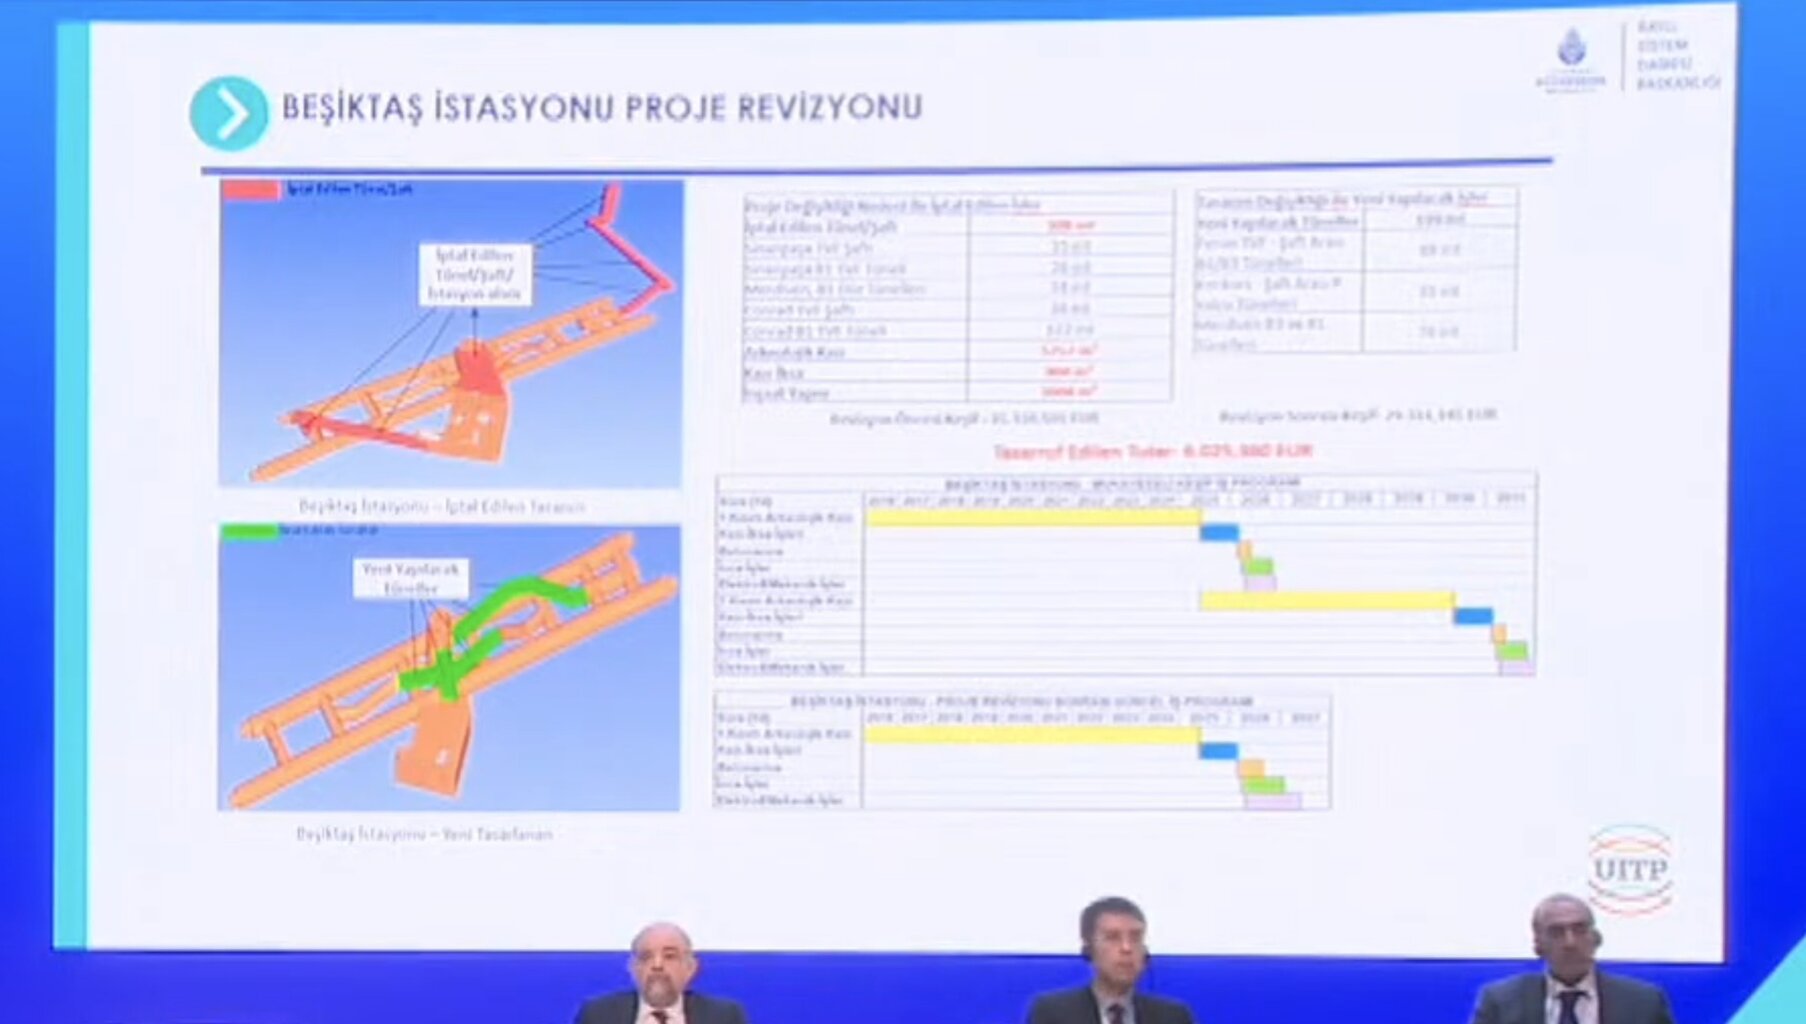Open the top 3D diagram of cancelled design
The height and width of the screenshot is (1024, 1806).
click(x=451, y=335)
